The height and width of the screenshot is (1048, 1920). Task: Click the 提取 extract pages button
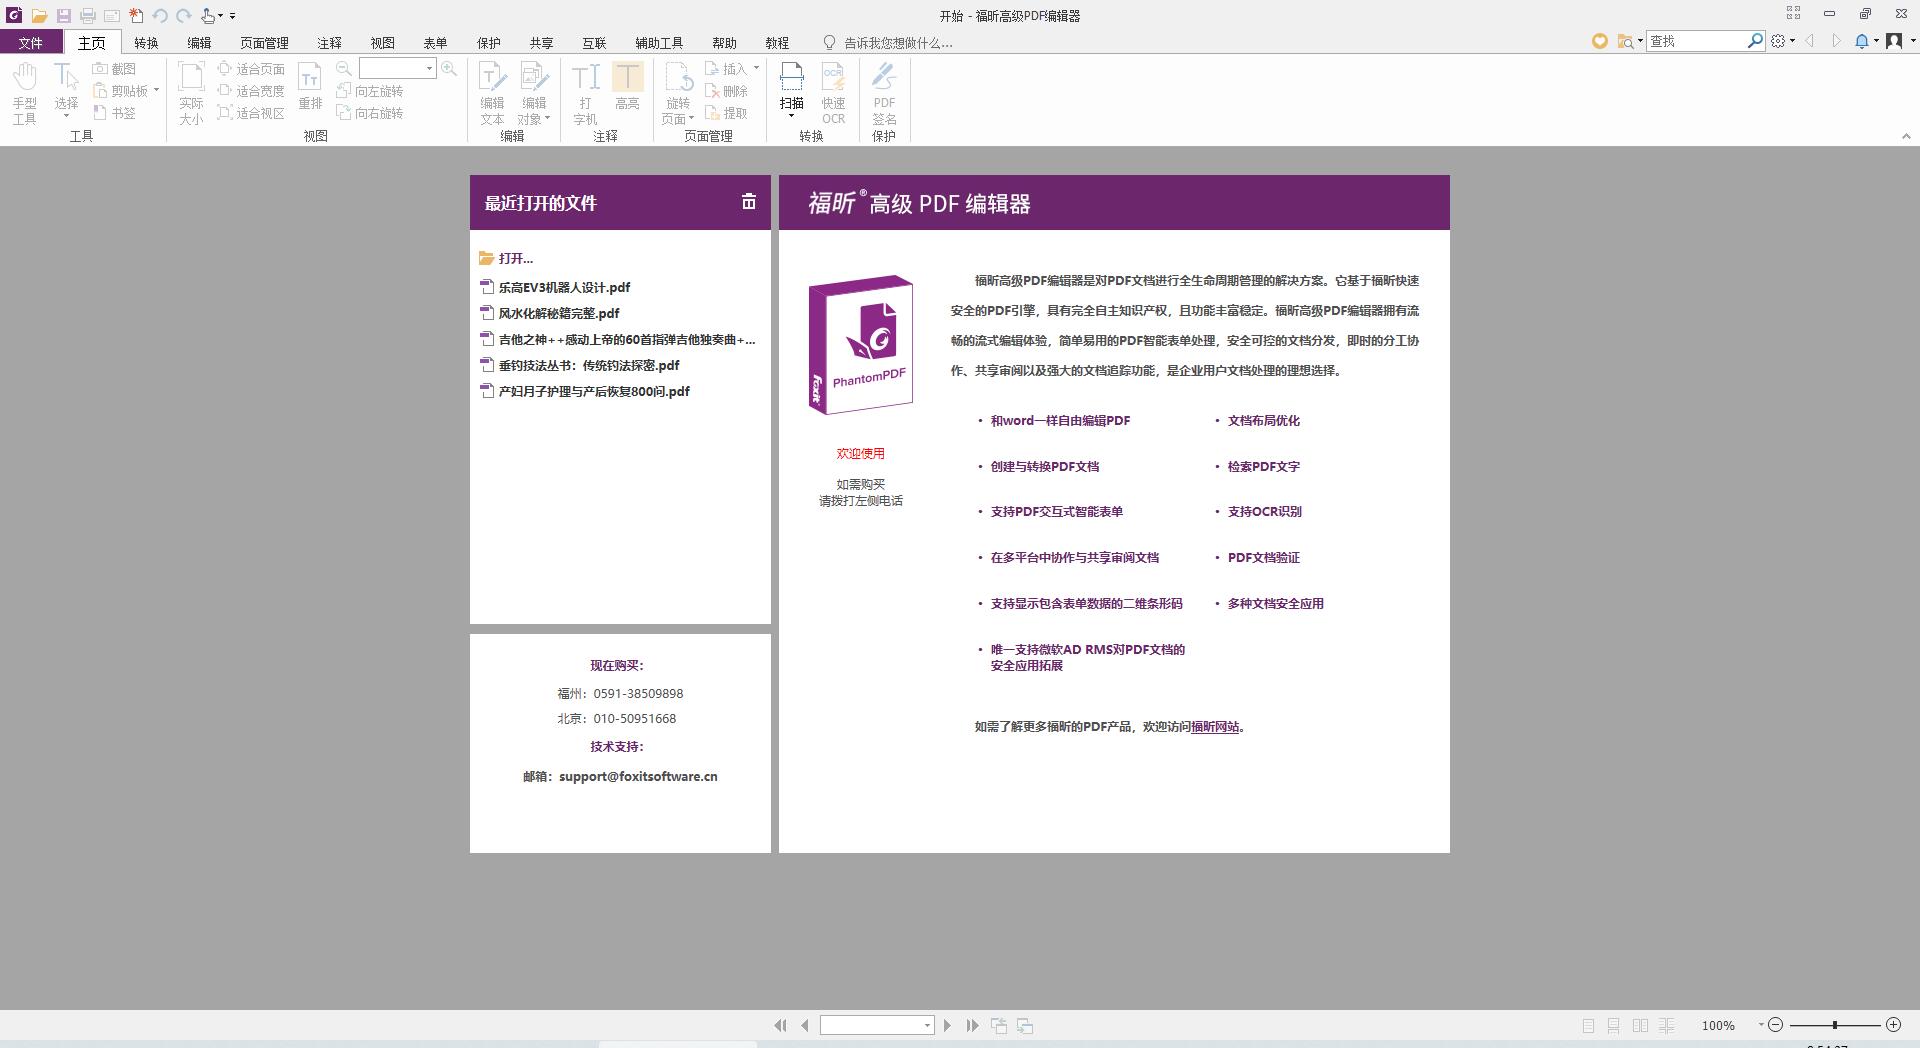pos(726,113)
